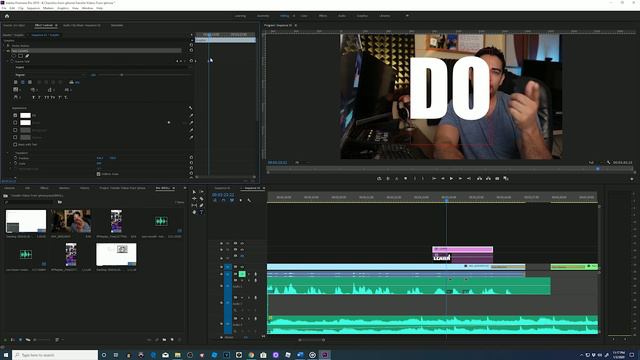640x360 pixels.
Task: Click the trash Clear icon in project panel
Action: 180,340
